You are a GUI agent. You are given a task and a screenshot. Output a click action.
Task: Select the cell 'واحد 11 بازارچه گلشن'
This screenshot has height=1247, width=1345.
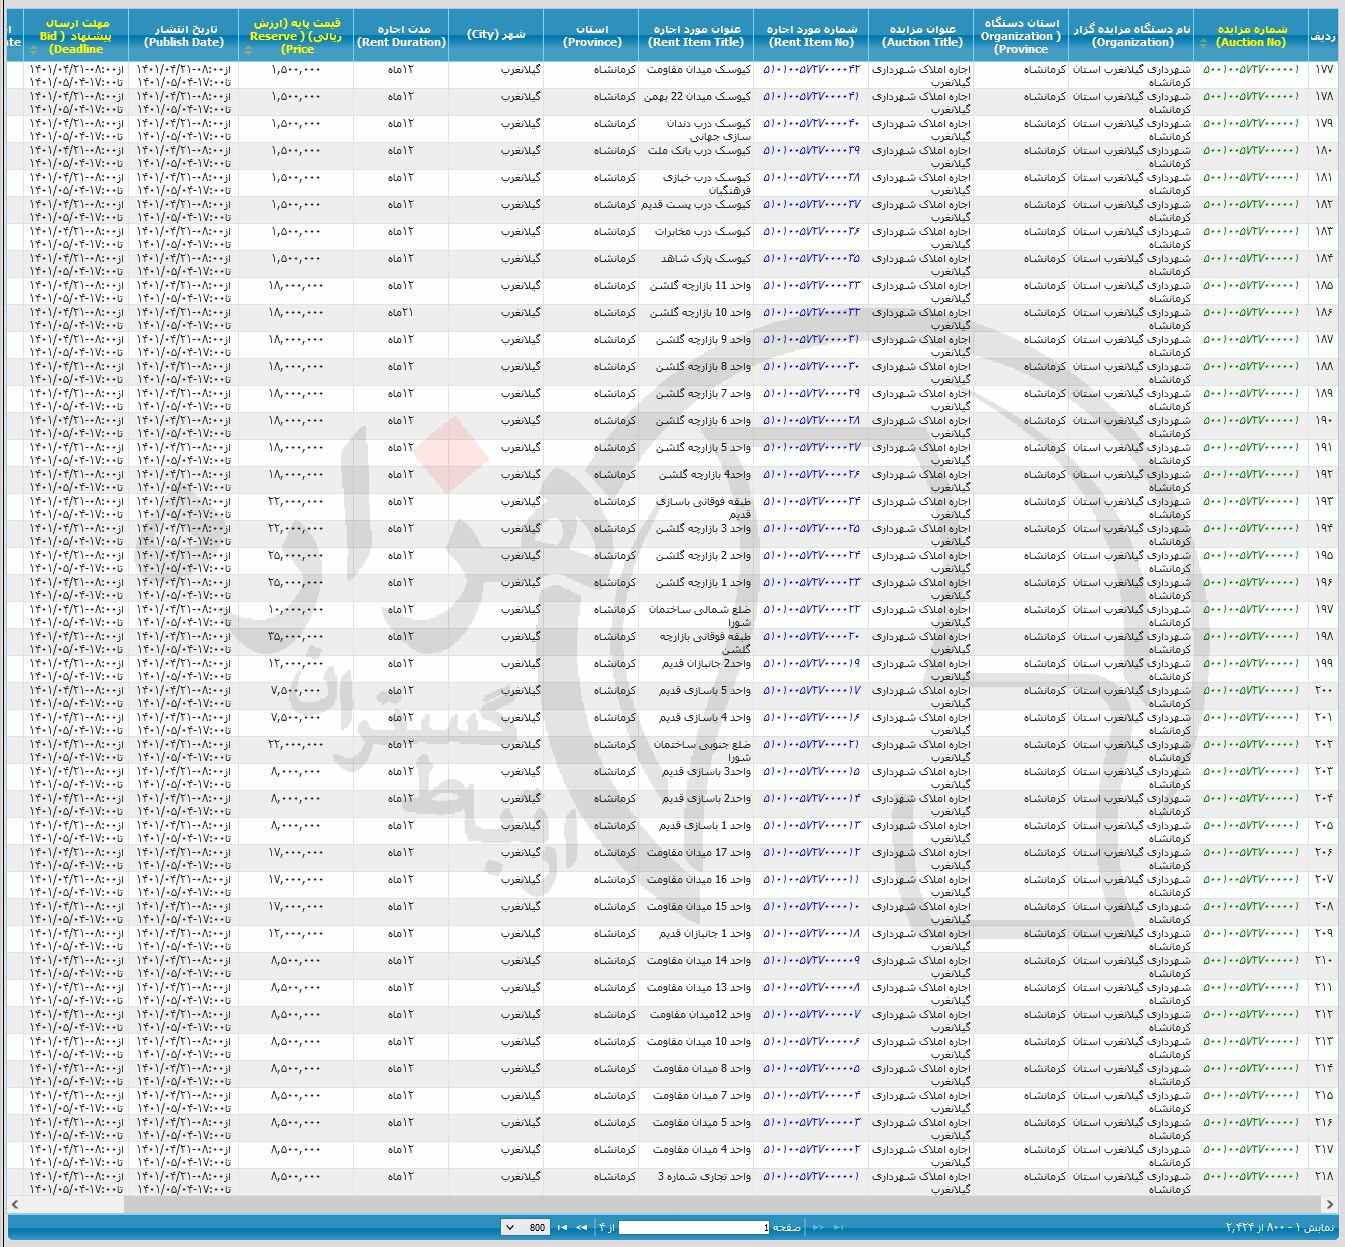click(x=696, y=292)
